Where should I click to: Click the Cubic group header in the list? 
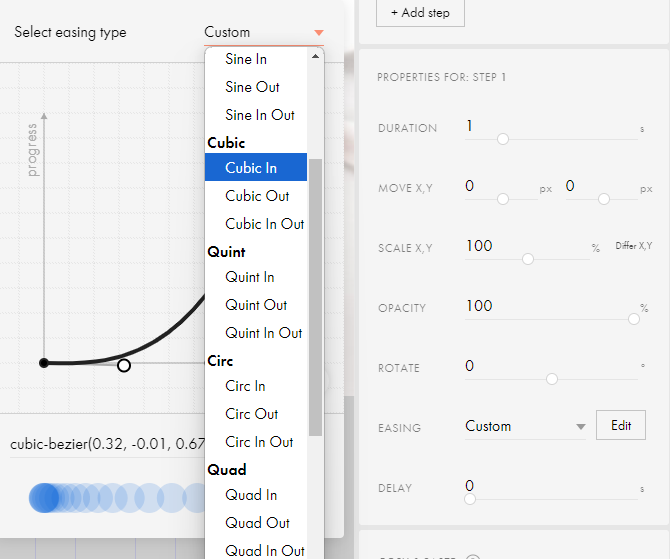pyautogui.click(x=226, y=143)
